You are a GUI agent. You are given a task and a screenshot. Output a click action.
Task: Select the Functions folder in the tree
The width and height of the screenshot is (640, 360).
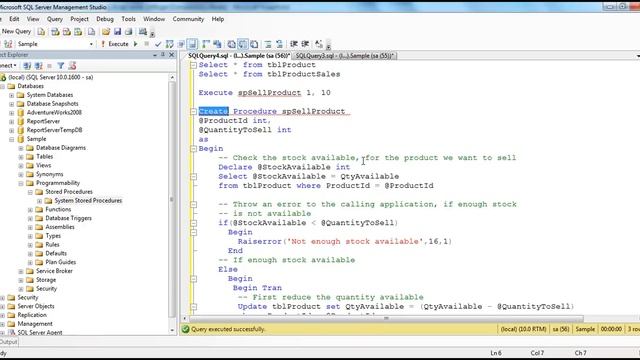click(58, 209)
